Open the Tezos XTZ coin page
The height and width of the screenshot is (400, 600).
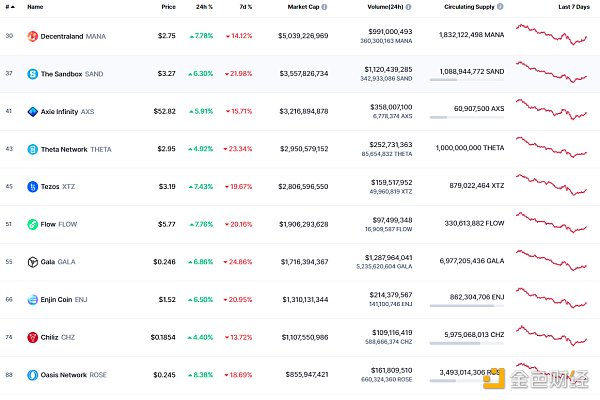(58, 187)
